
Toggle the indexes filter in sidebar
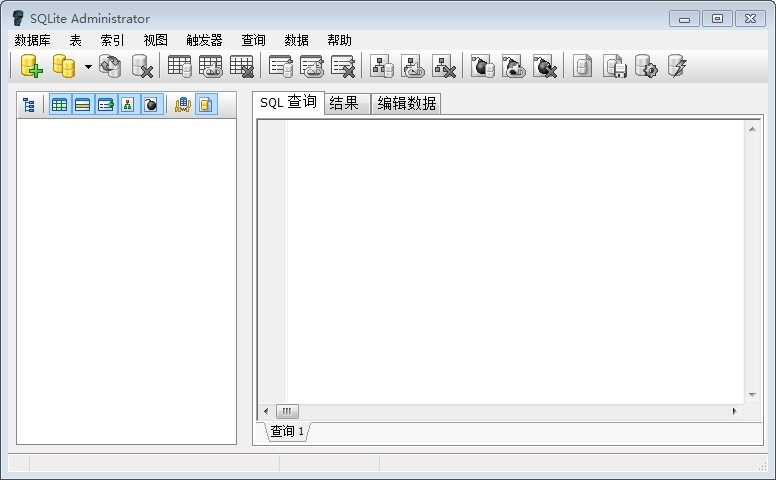(x=106, y=105)
